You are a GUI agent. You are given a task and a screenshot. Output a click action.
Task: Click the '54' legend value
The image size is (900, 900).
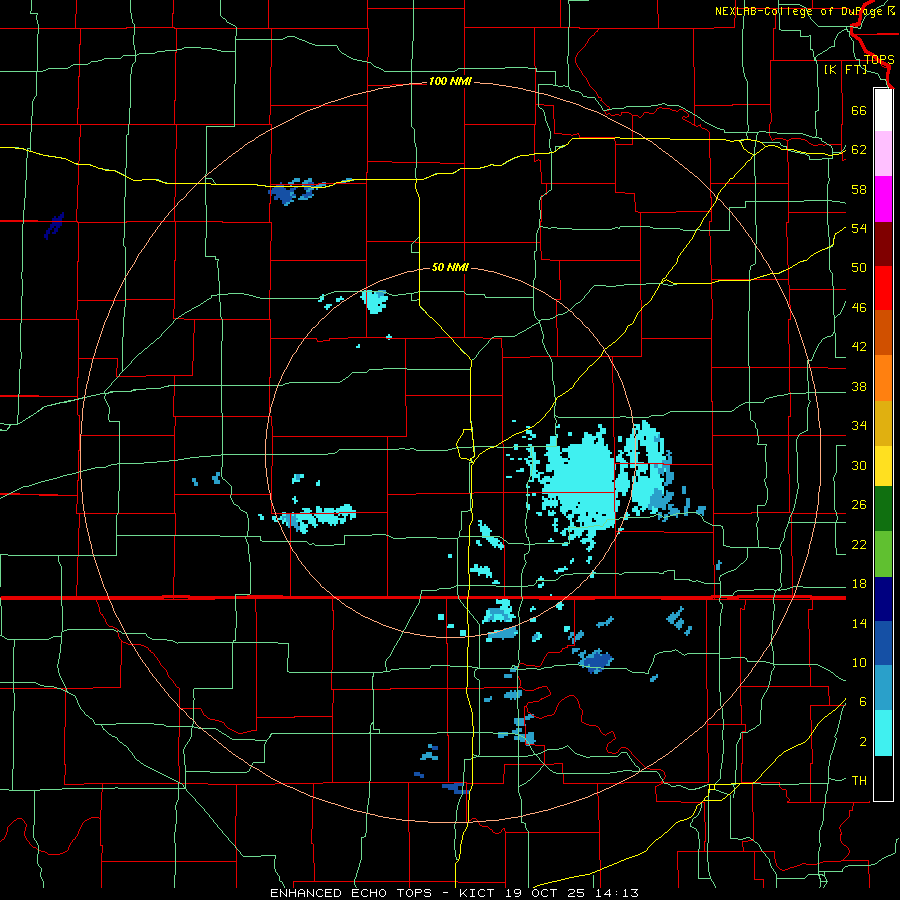click(x=859, y=228)
